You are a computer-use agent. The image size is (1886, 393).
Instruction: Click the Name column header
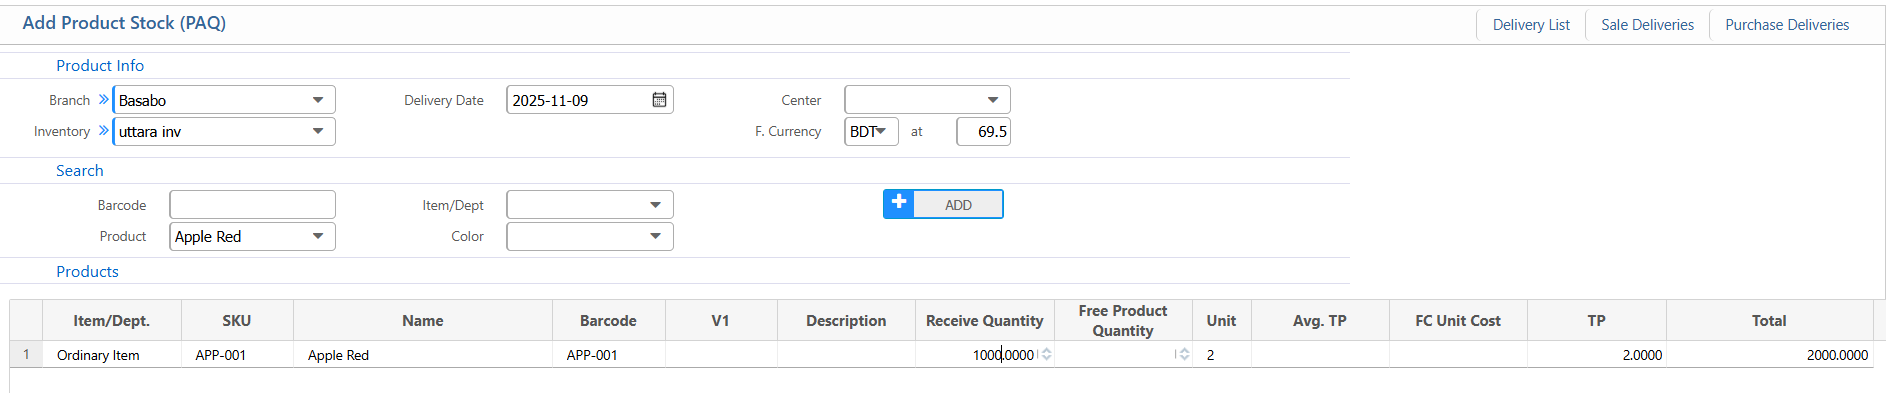(423, 321)
